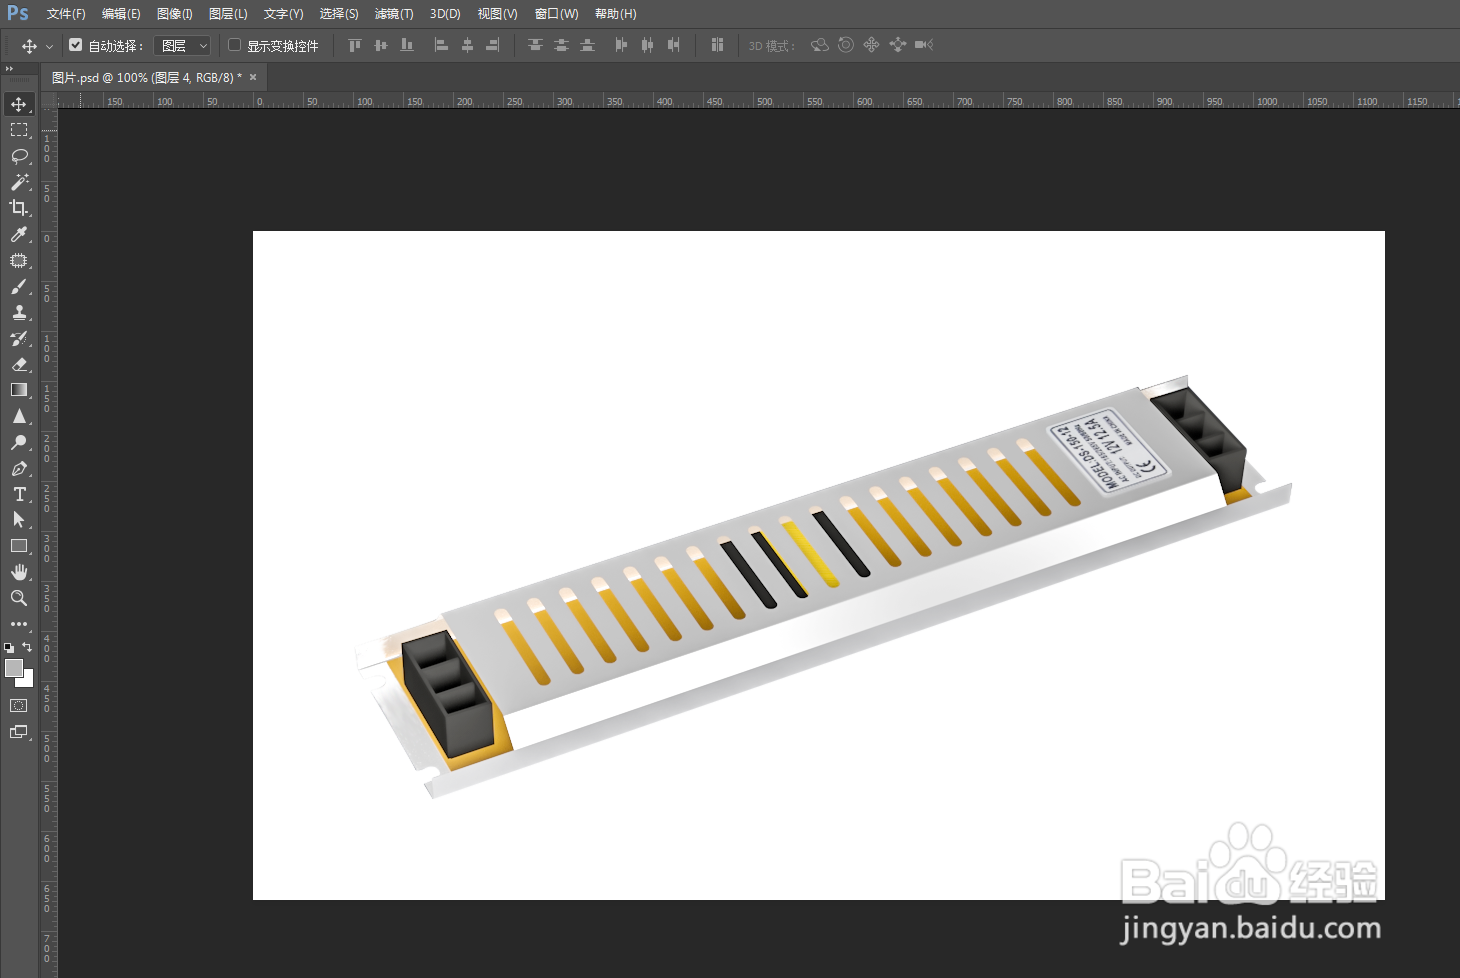Click the Auto-Align Layers button
This screenshot has height=978, width=1460.
point(717,45)
